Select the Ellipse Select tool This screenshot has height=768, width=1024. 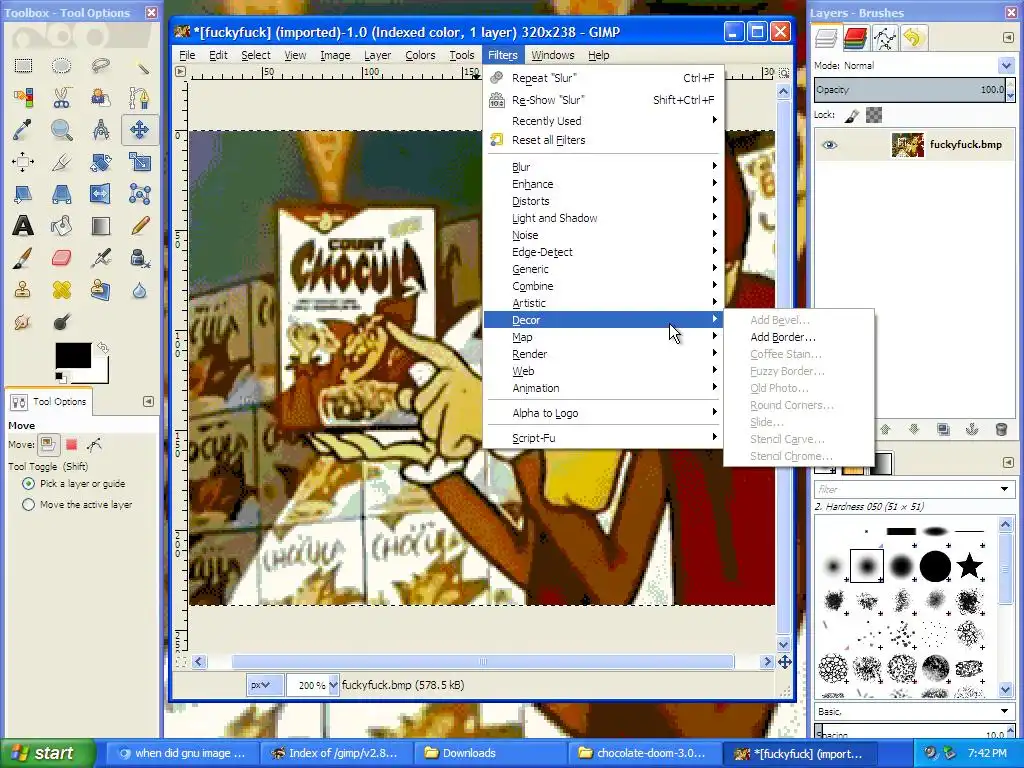61,65
